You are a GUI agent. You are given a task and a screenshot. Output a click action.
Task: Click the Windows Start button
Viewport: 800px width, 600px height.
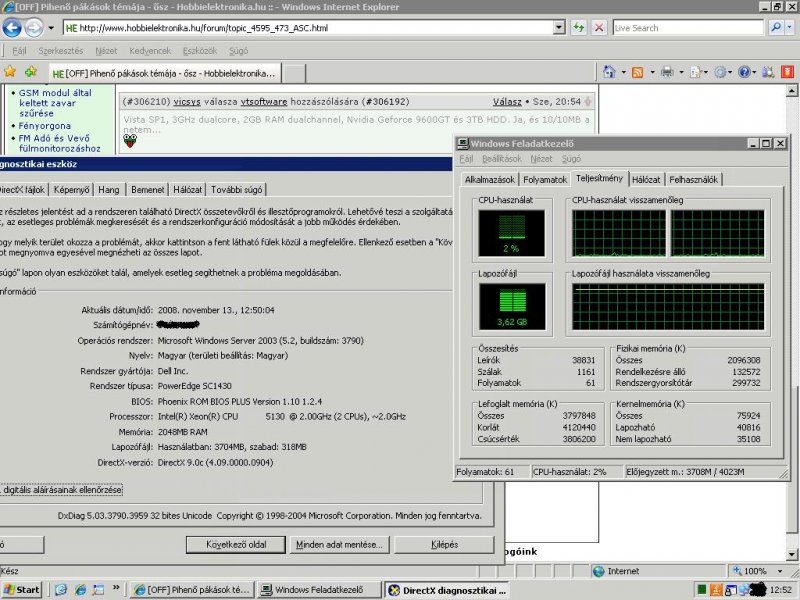coord(21,590)
